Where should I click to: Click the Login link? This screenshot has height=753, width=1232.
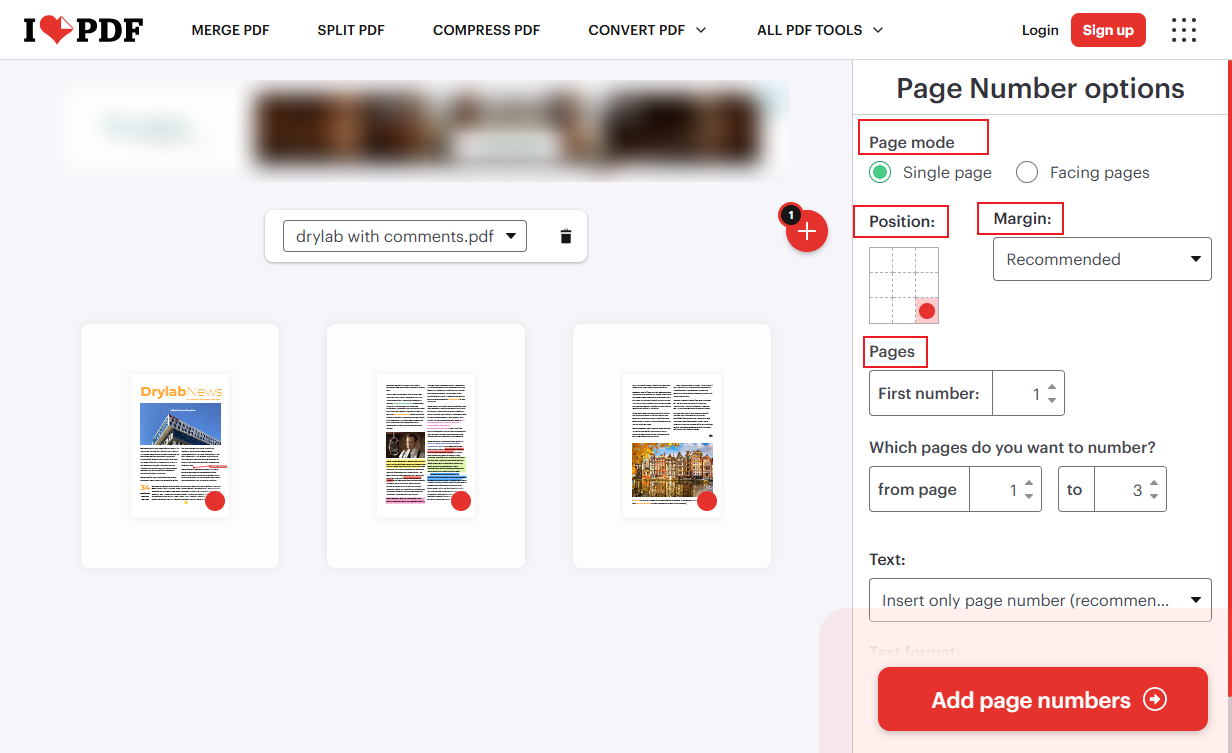point(1040,29)
